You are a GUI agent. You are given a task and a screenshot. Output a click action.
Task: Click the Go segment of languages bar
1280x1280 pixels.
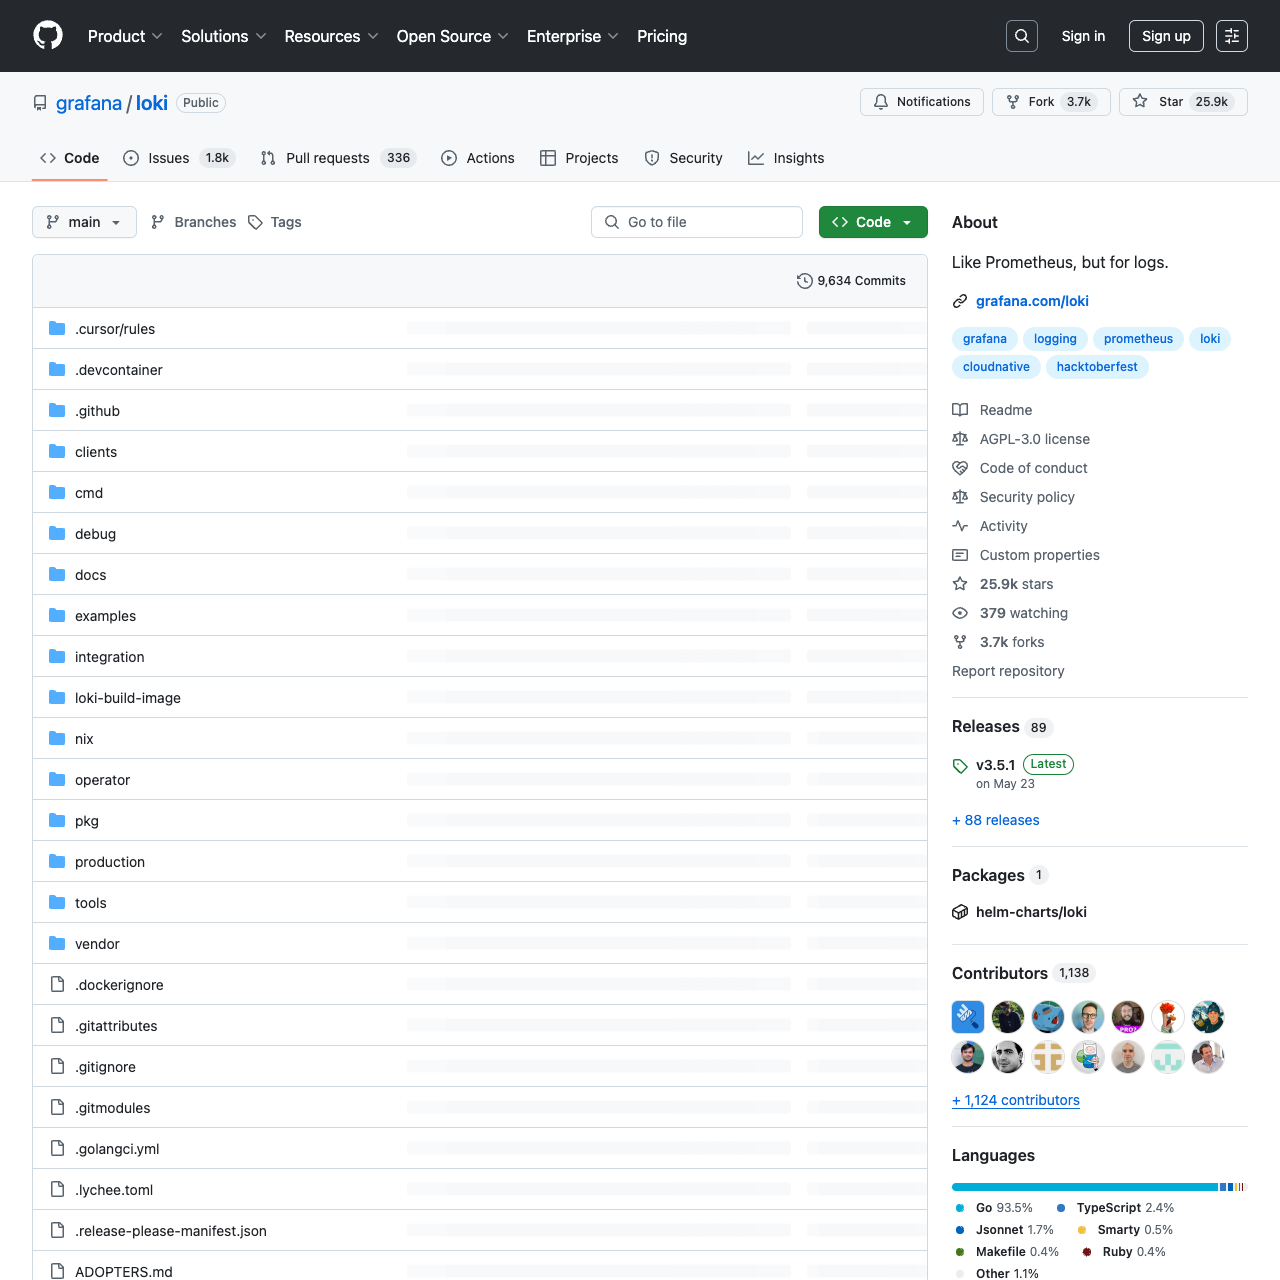(x=1085, y=1187)
